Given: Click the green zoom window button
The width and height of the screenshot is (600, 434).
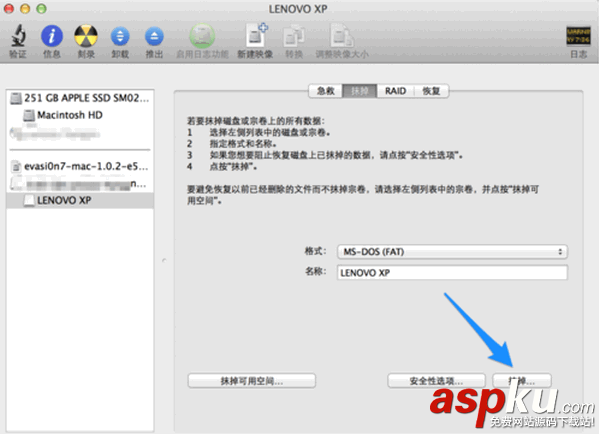Looking at the screenshot, I should [x=41, y=8].
